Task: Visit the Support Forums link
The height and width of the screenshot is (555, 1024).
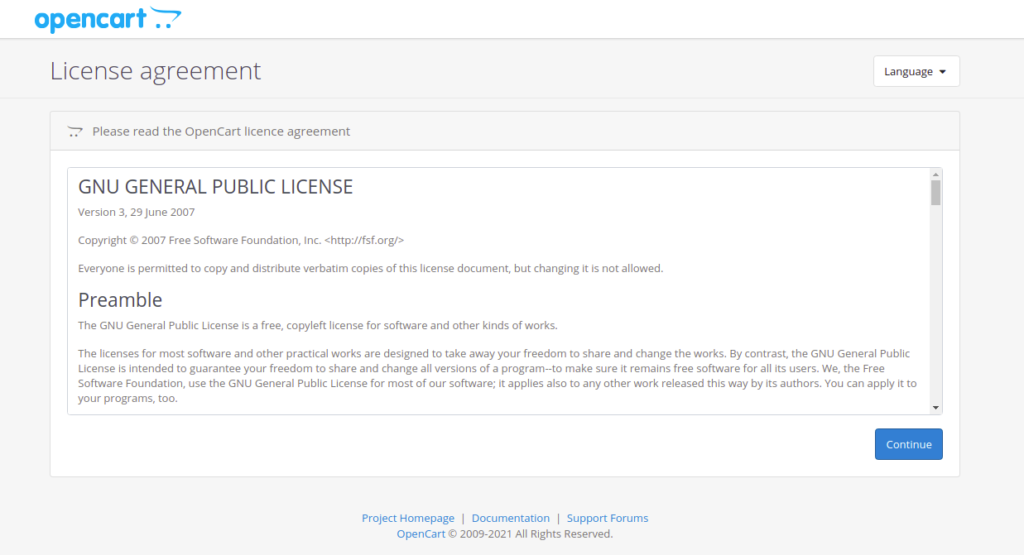Action: coord(607,518)
